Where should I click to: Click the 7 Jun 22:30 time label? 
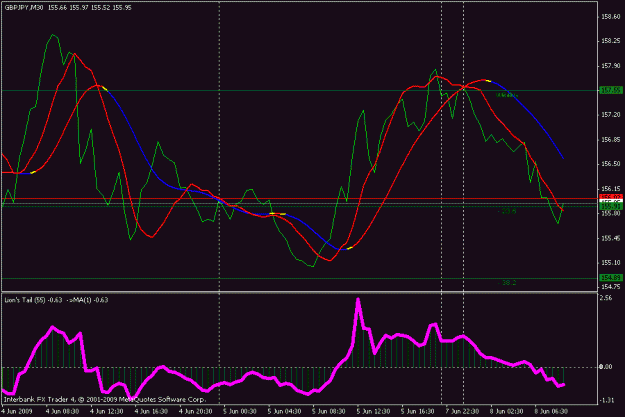[462, 411]
